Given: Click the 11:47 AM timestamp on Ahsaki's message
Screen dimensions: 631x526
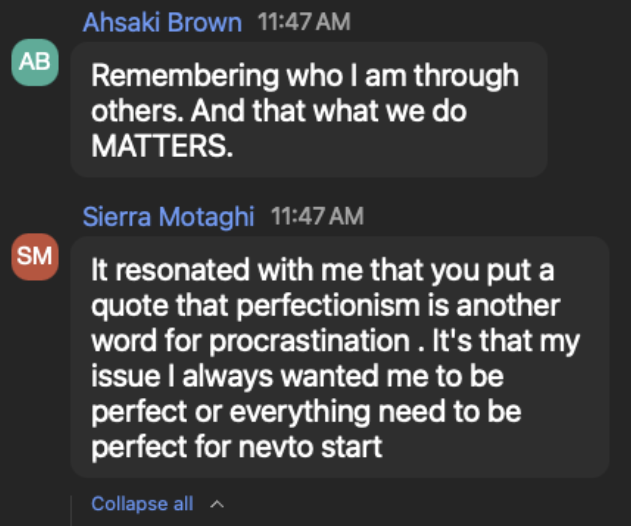Looking at the screenshot, I should pyautogui.click(x=304, y=22).
